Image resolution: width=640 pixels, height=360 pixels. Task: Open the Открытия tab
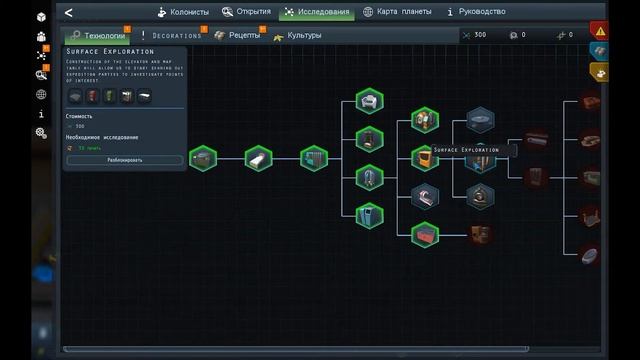coord(246,12)
